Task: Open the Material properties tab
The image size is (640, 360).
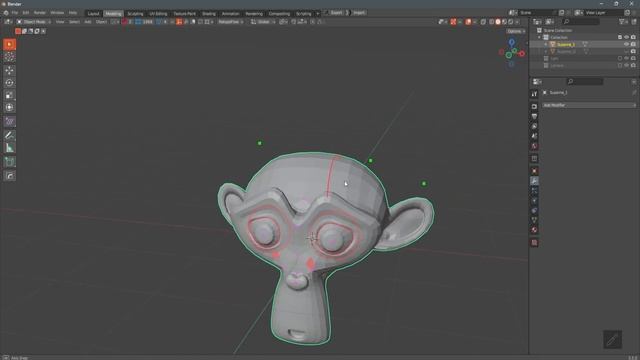Action: pyautogui.click(x=534, y=230)
